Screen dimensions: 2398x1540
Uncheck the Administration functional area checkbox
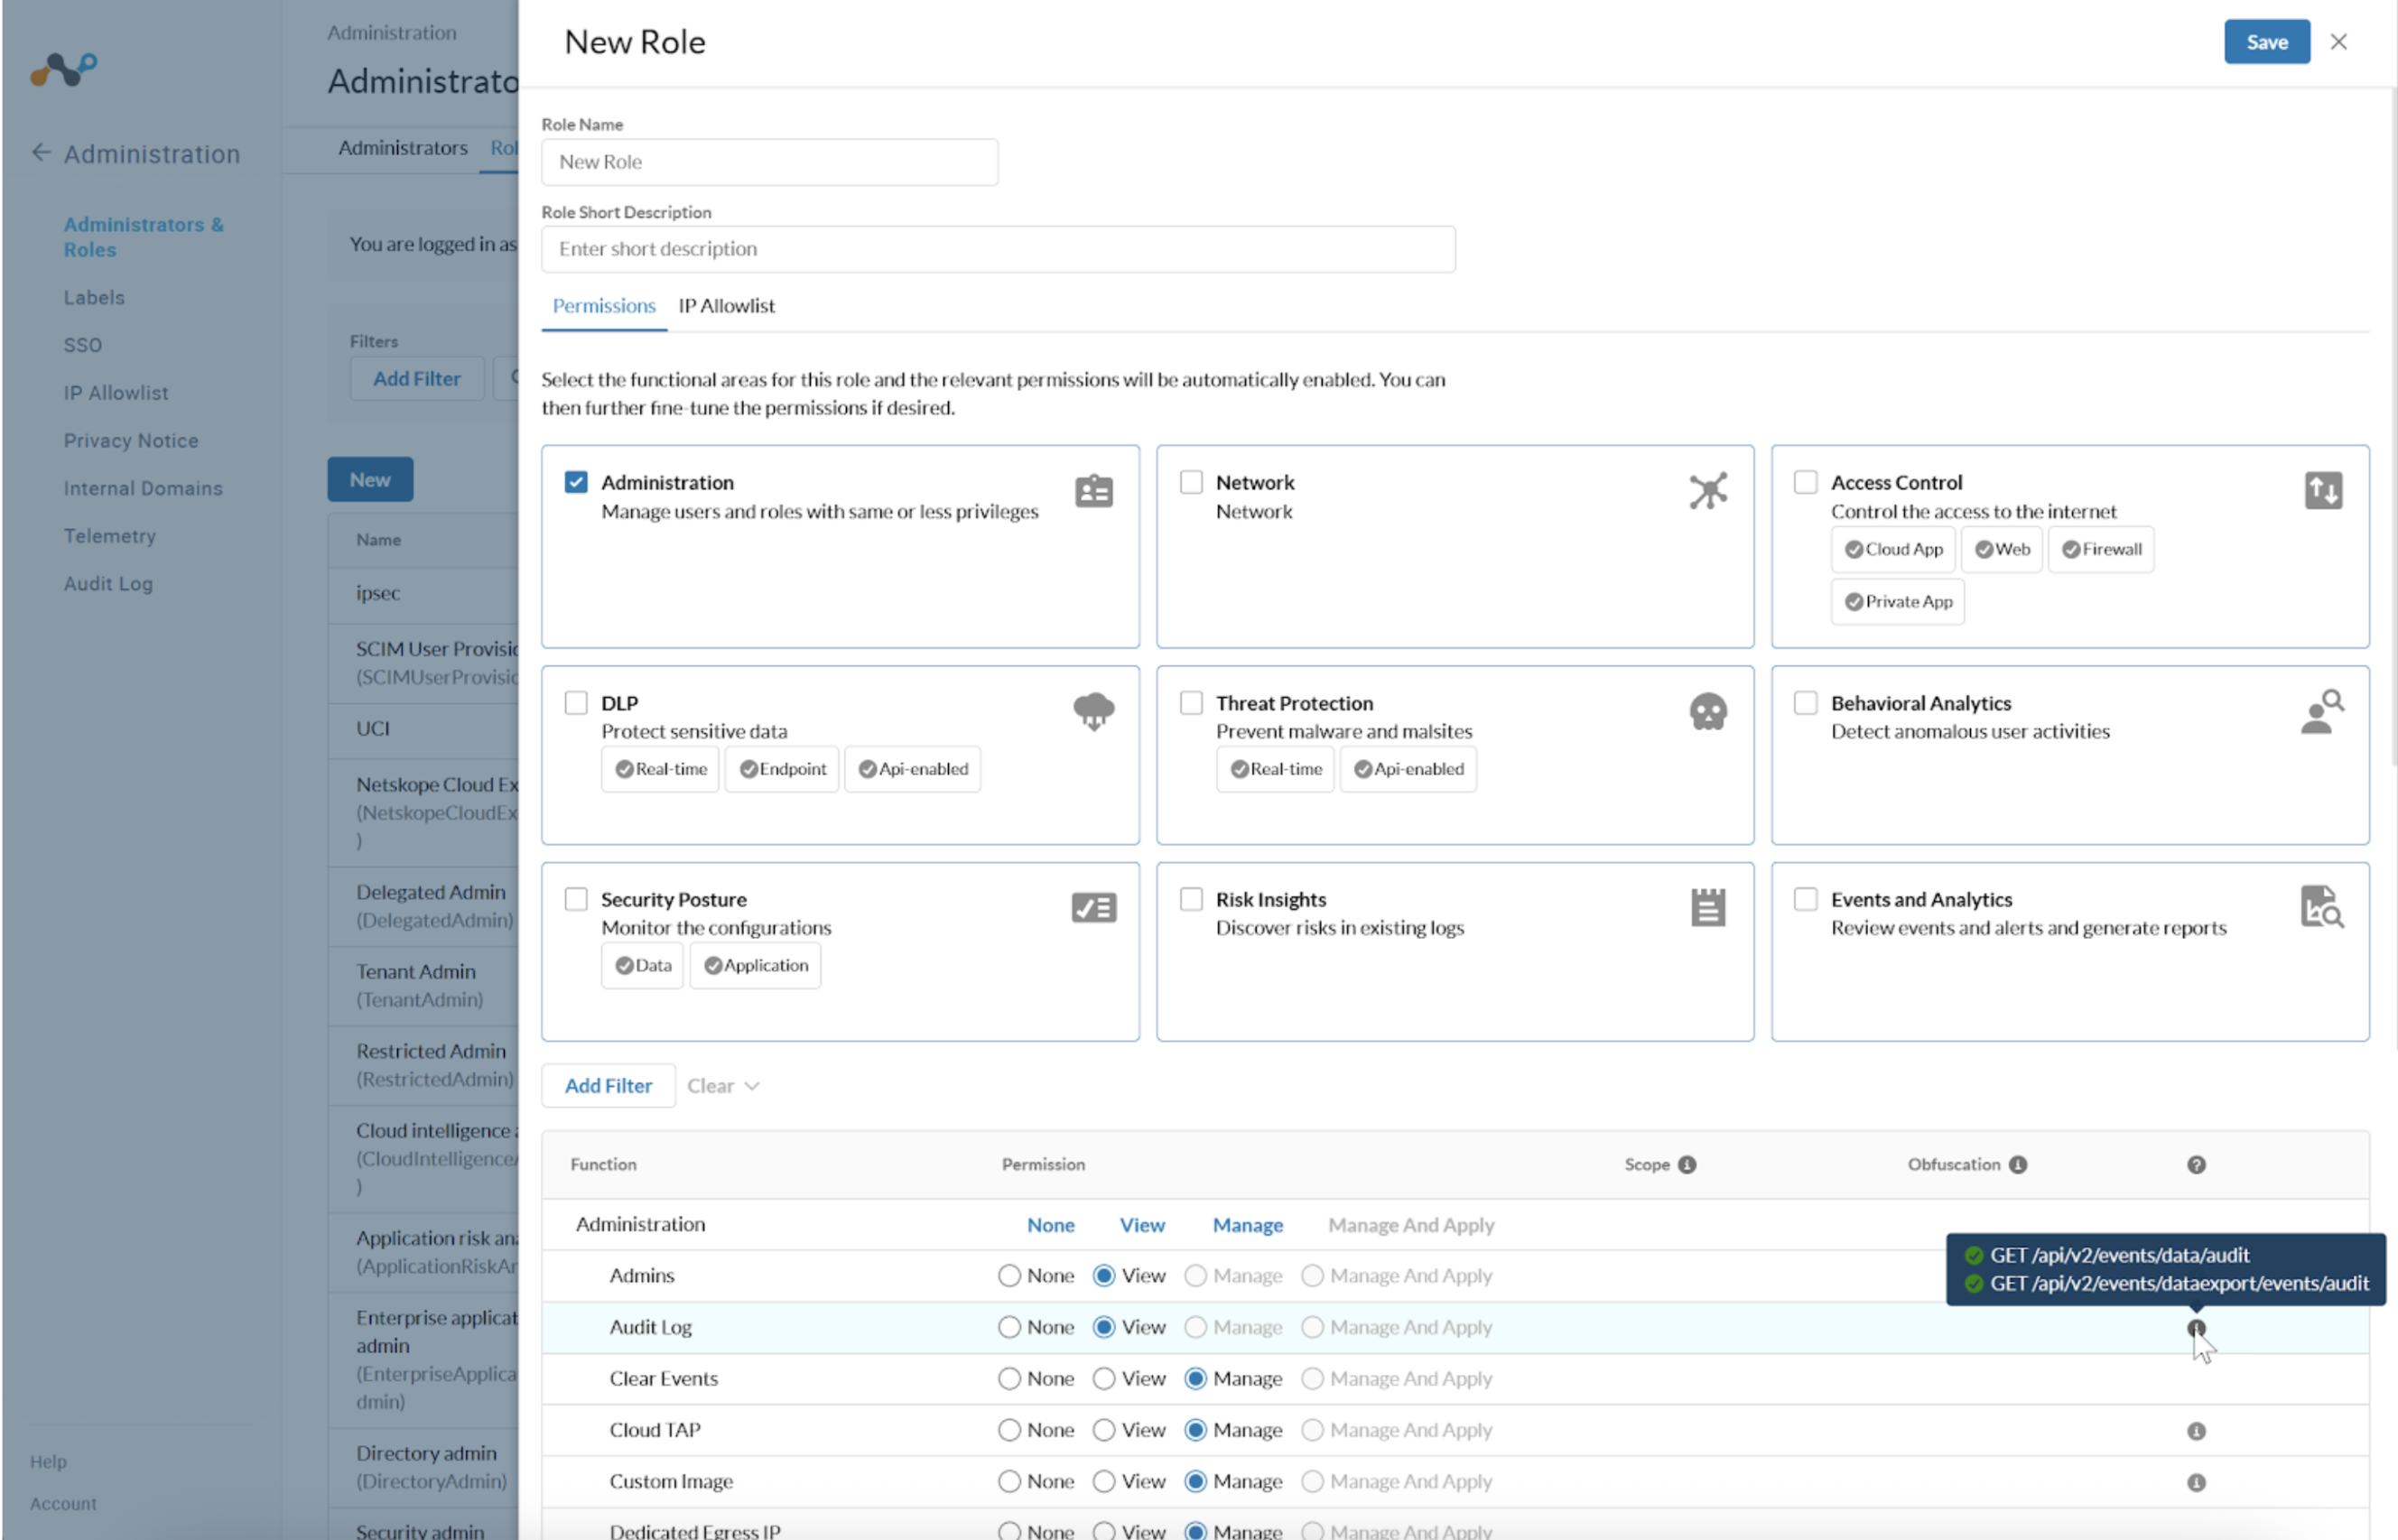tap(576, 482)
